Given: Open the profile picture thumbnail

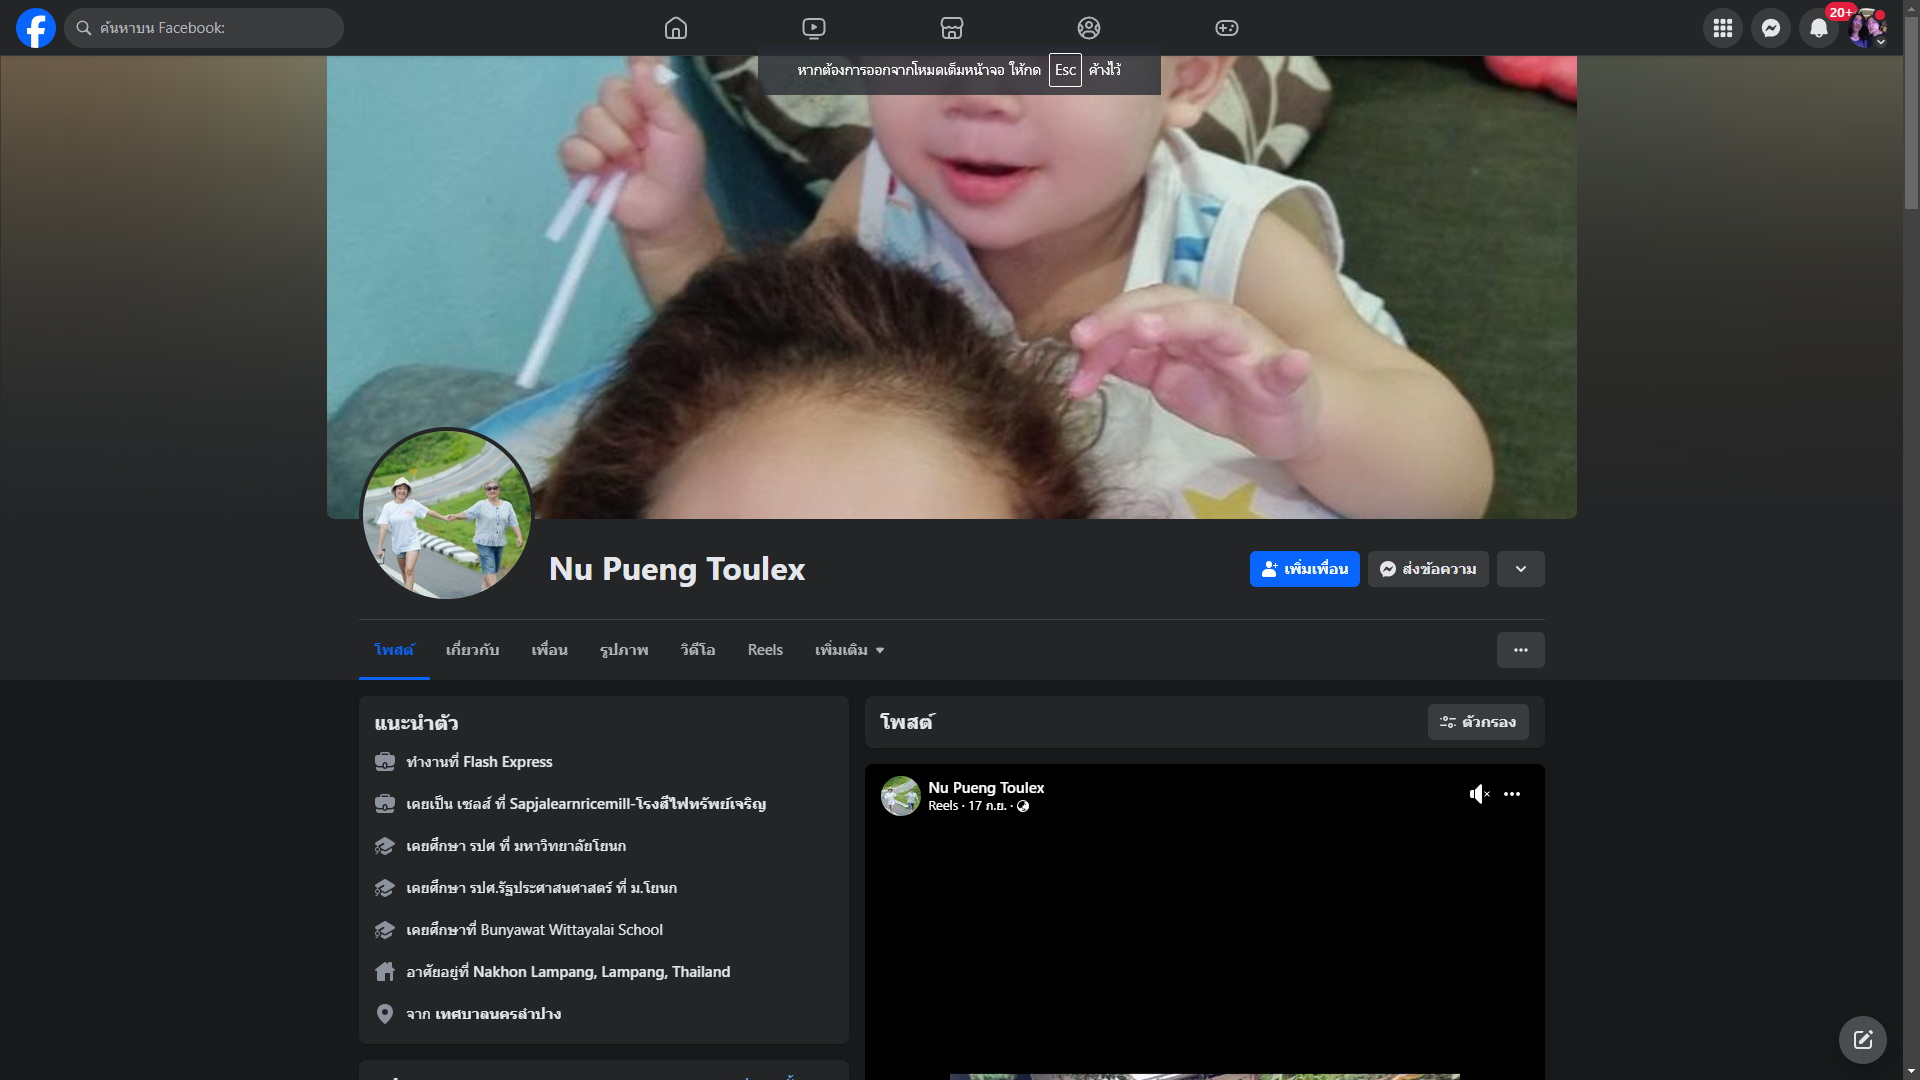Looking at the screenshot, I should (x=447, y=515).
